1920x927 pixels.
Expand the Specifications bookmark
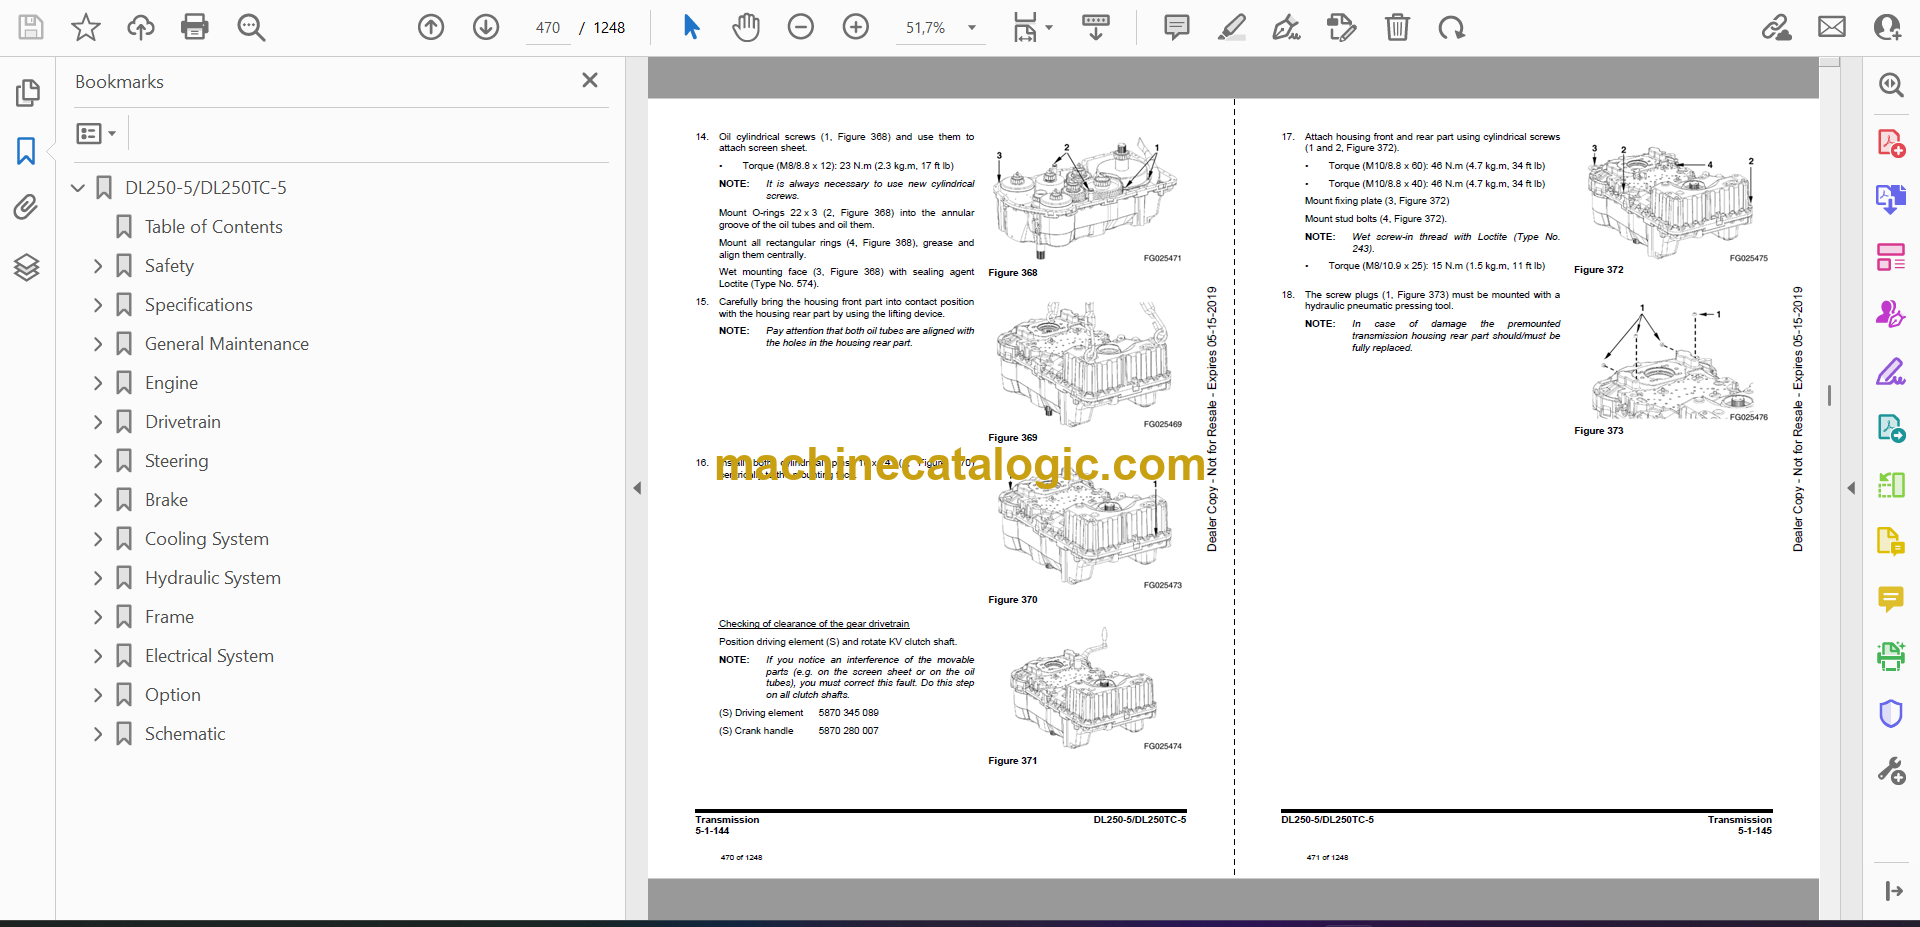pyautogui.click(x=98, y=305)
